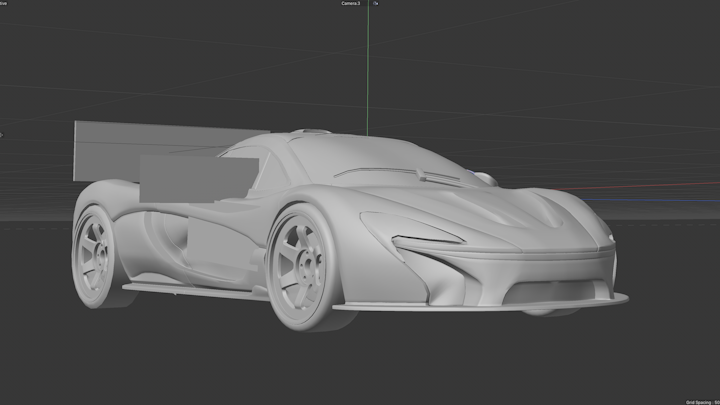Image resolution: width=720 pixels, height=405 pixels.
Task: Click the small icon right of Camera.3
Action: click(376, 3)
